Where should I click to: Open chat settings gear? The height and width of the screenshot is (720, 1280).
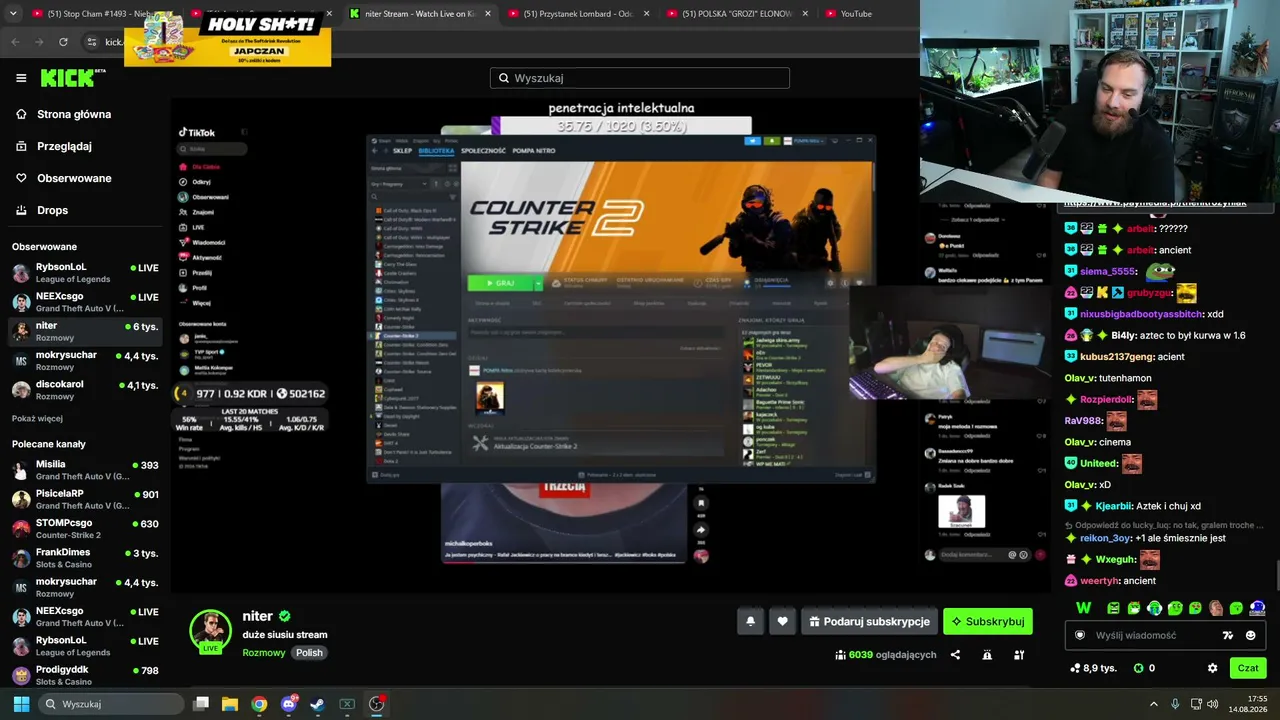(x=1213, y=668)
